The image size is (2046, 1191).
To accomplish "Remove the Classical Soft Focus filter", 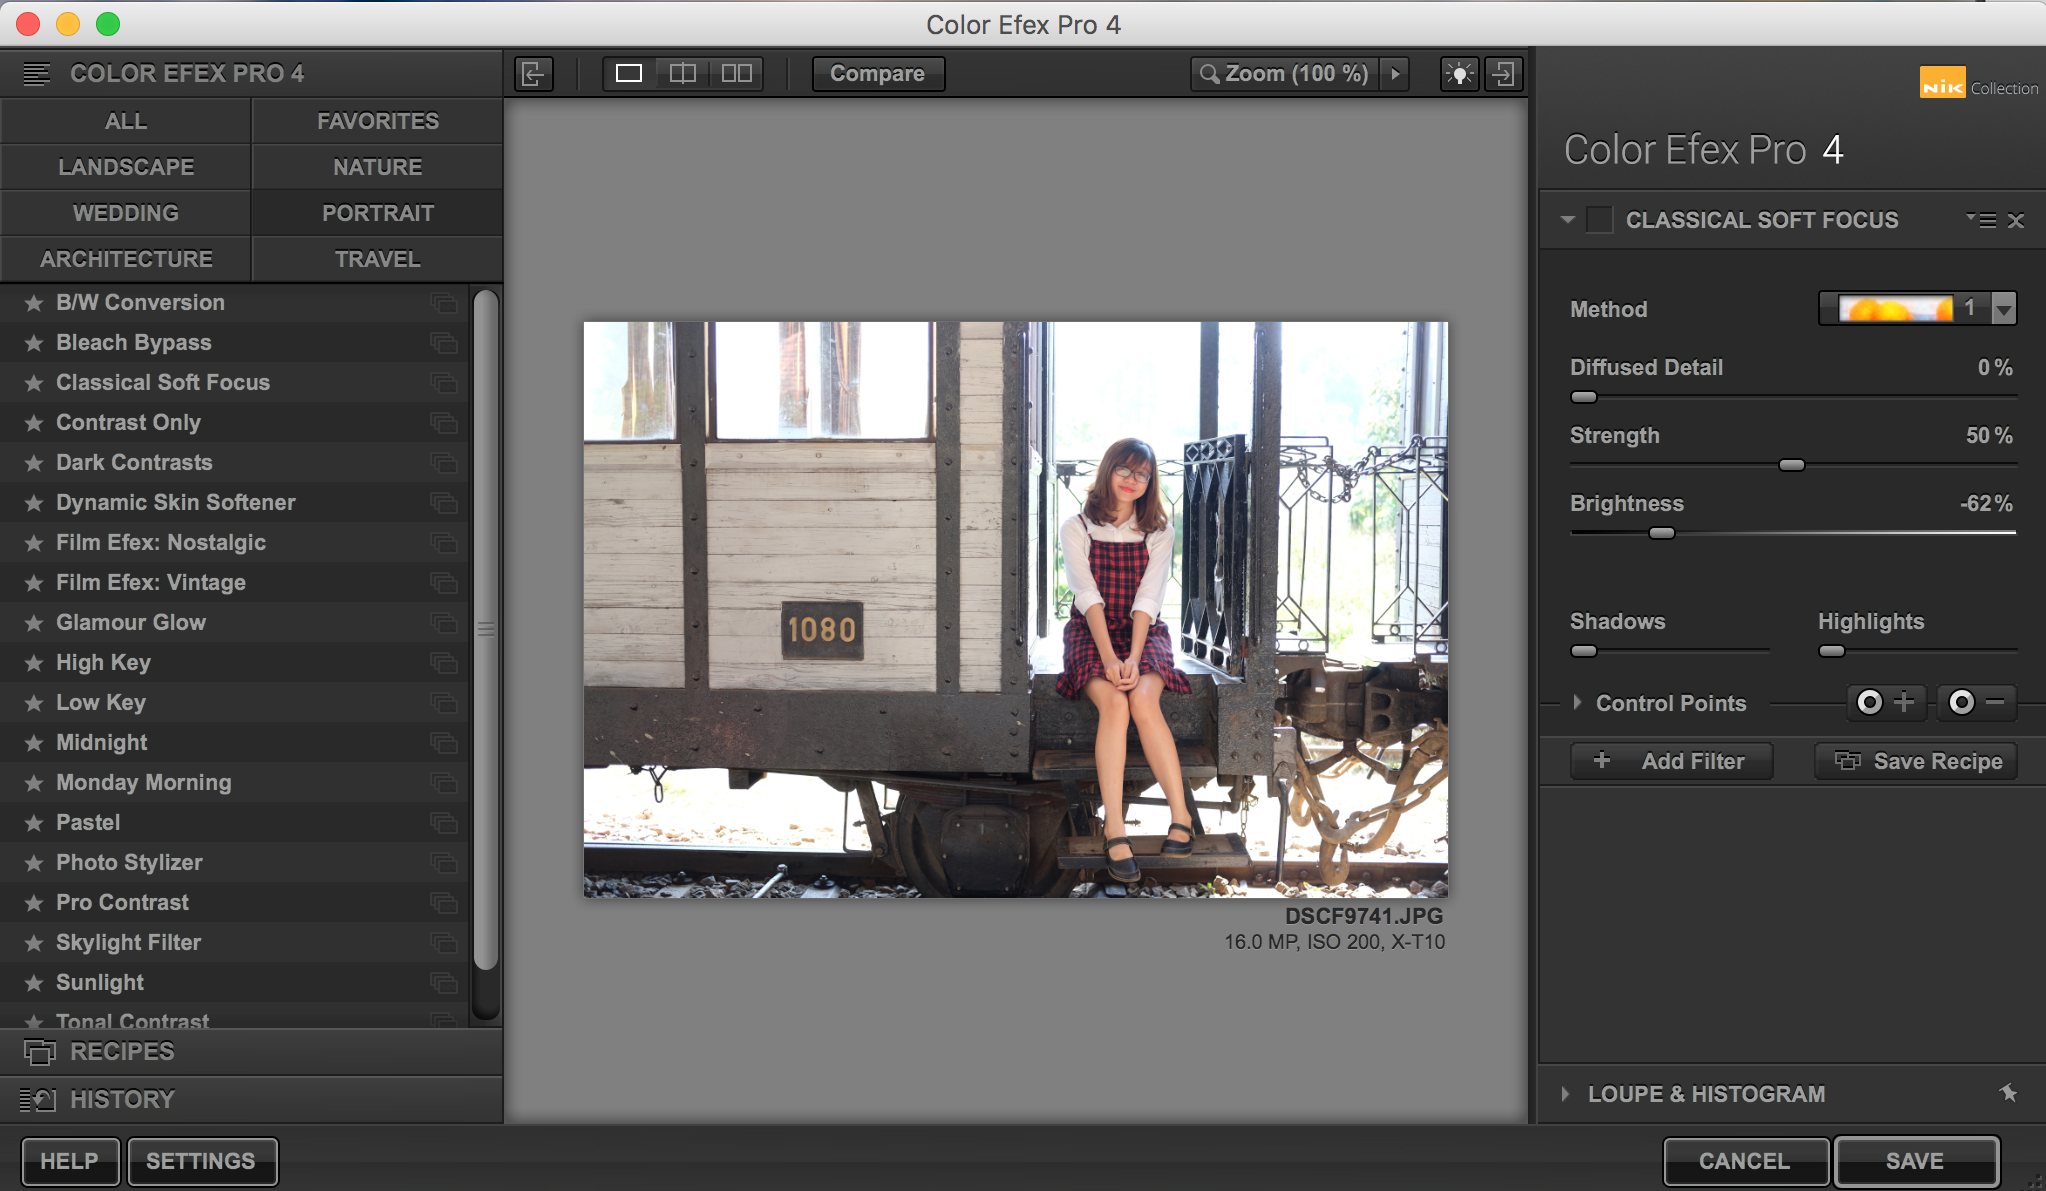I will 2016,221.
